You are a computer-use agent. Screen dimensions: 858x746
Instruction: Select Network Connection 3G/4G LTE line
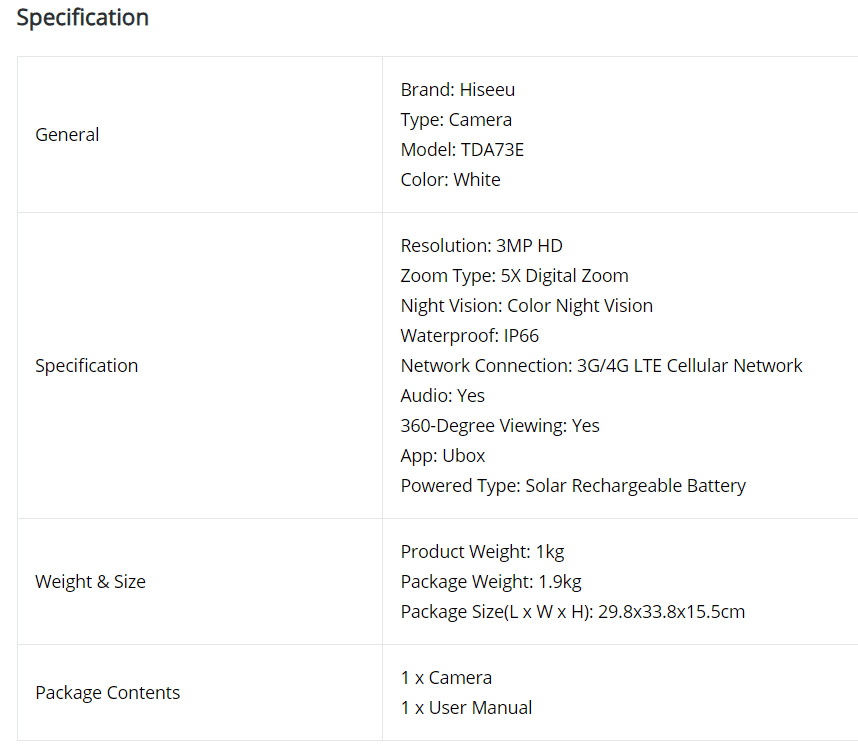601,366
